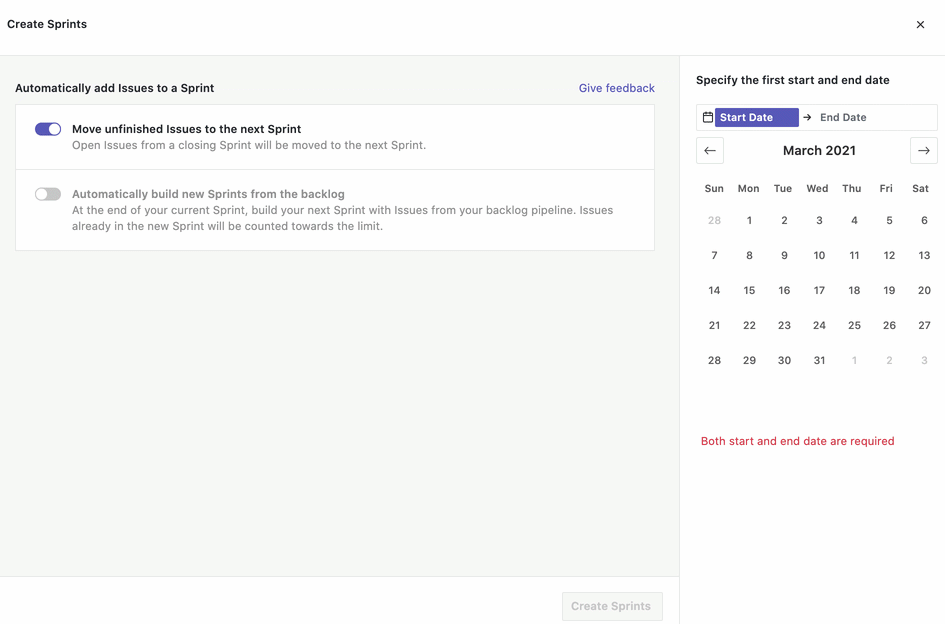Click the arrow between start and end date
945x624 pixels.
(x=807, y=118)
